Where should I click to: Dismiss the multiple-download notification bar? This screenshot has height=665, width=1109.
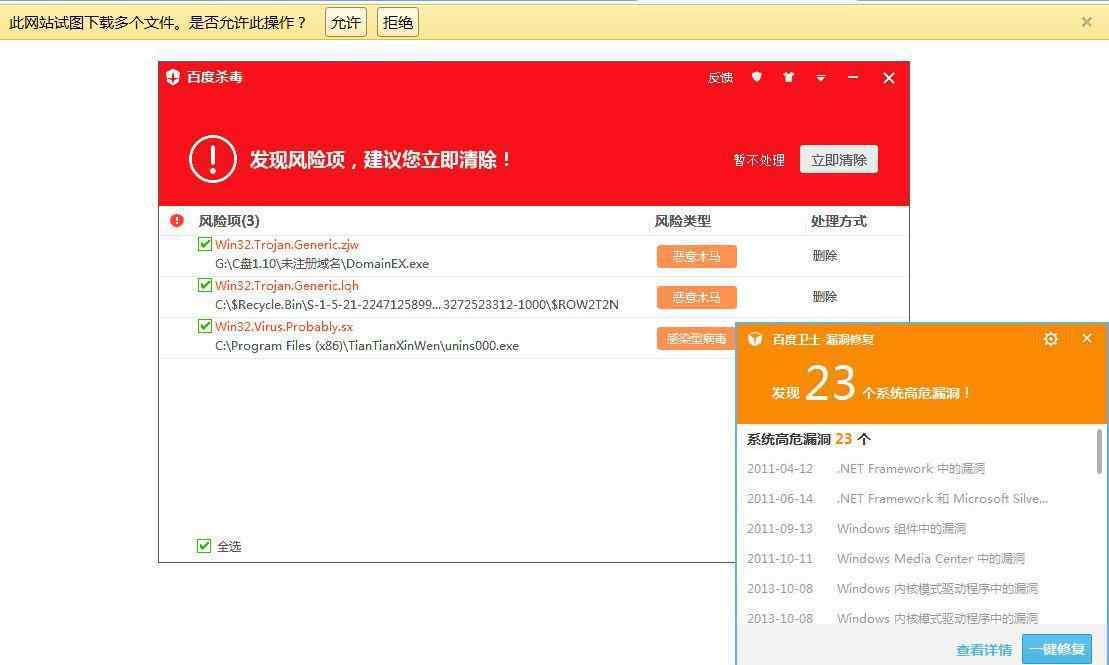1087,22
